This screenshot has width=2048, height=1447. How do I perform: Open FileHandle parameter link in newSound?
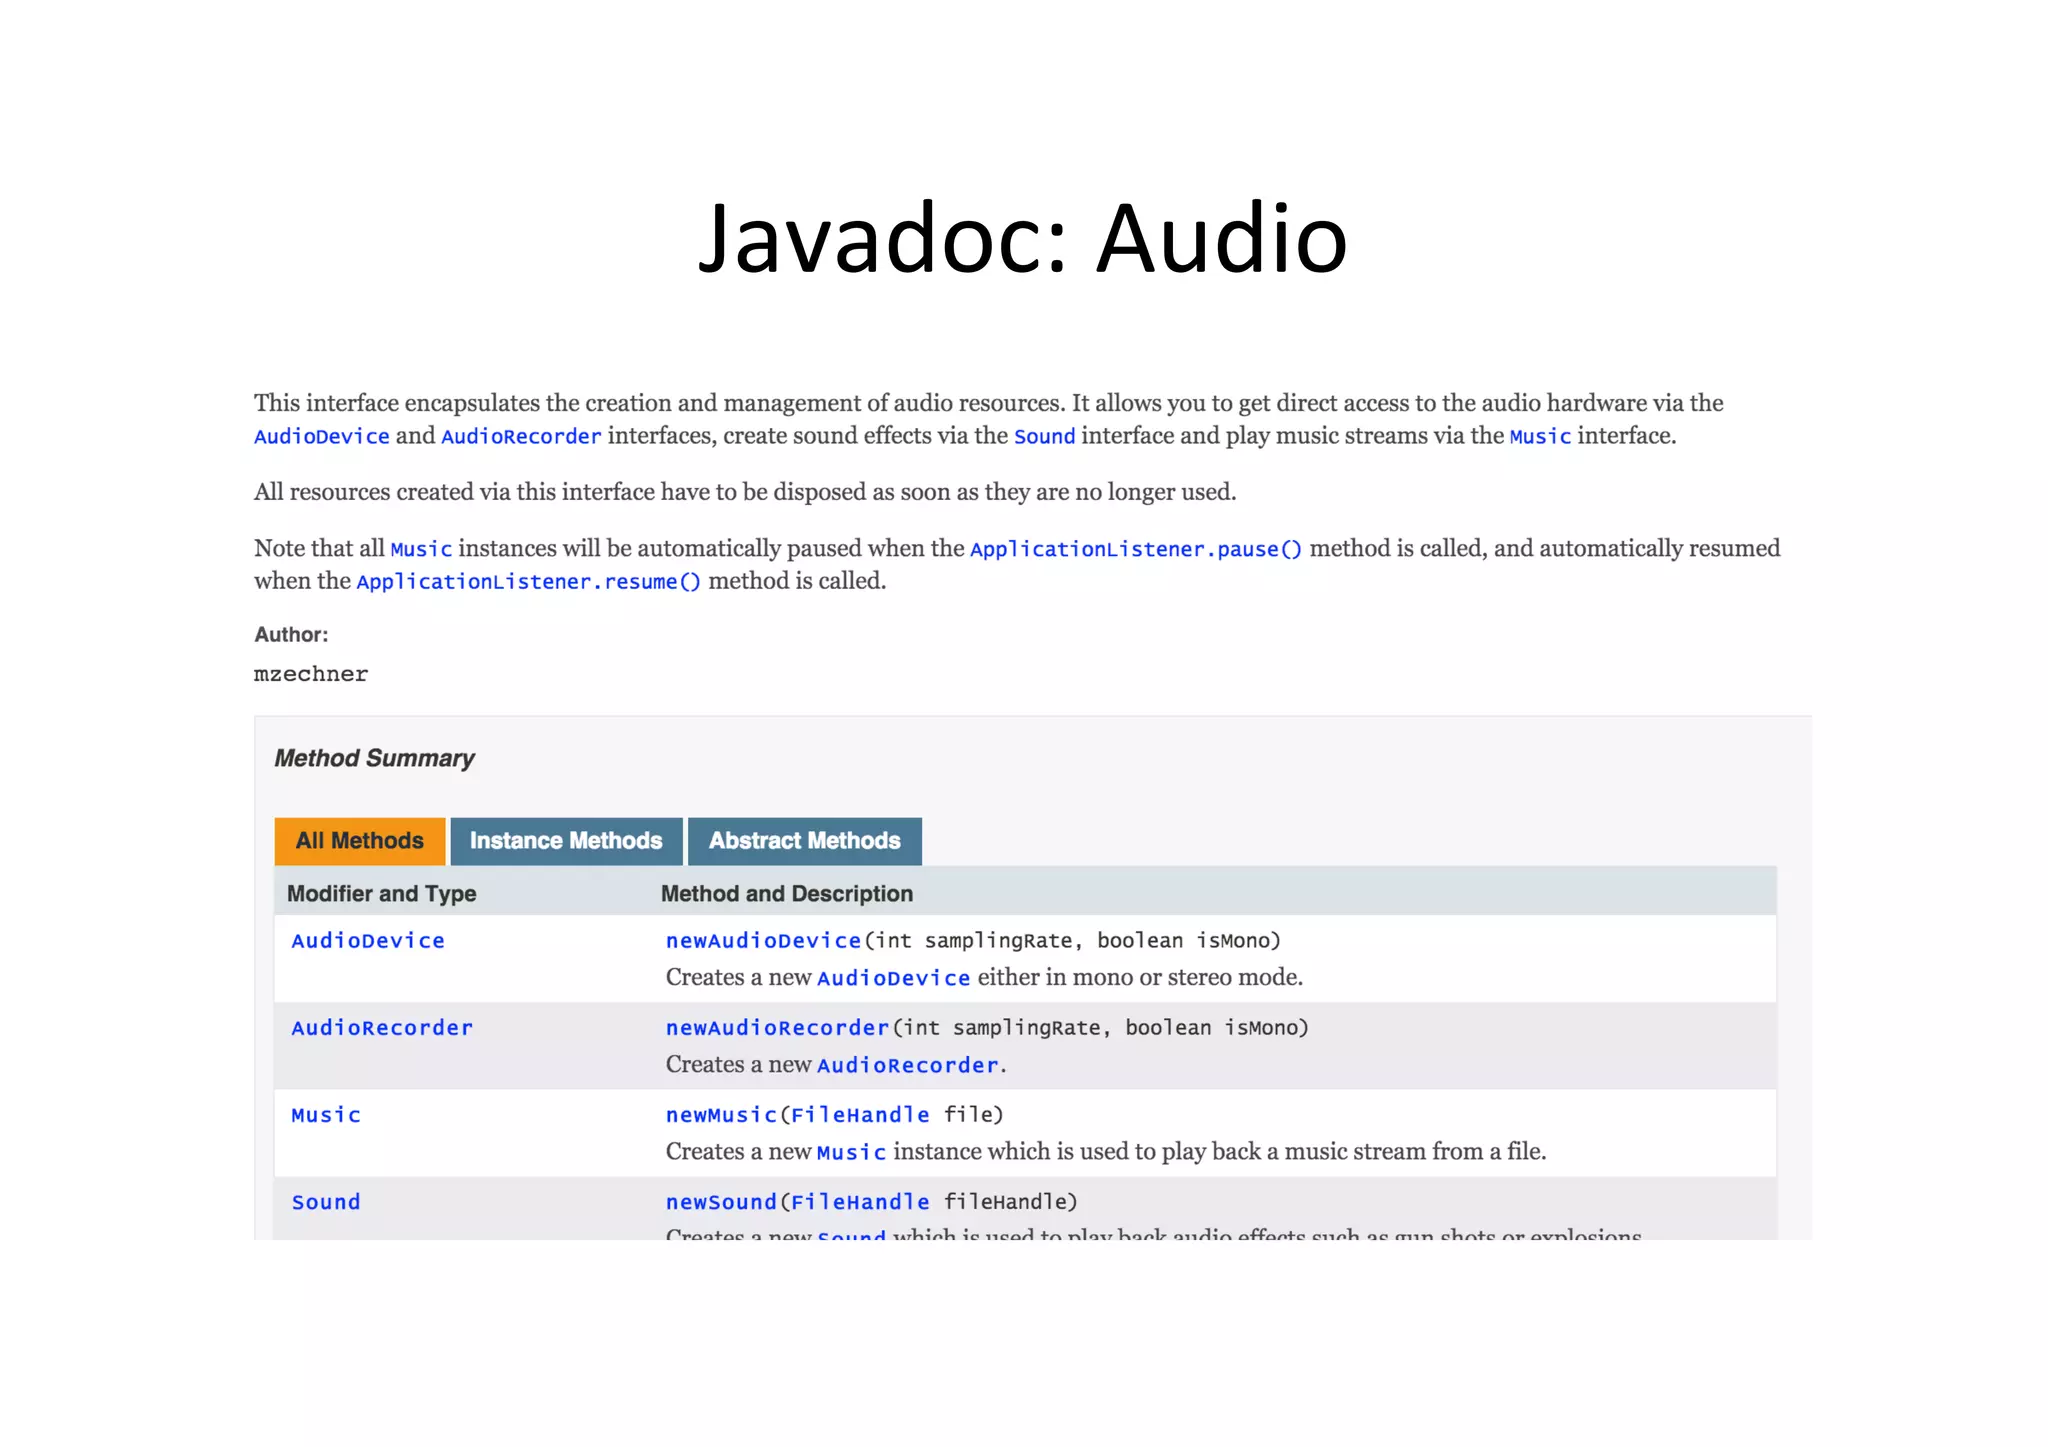[x=860, y=1202]
